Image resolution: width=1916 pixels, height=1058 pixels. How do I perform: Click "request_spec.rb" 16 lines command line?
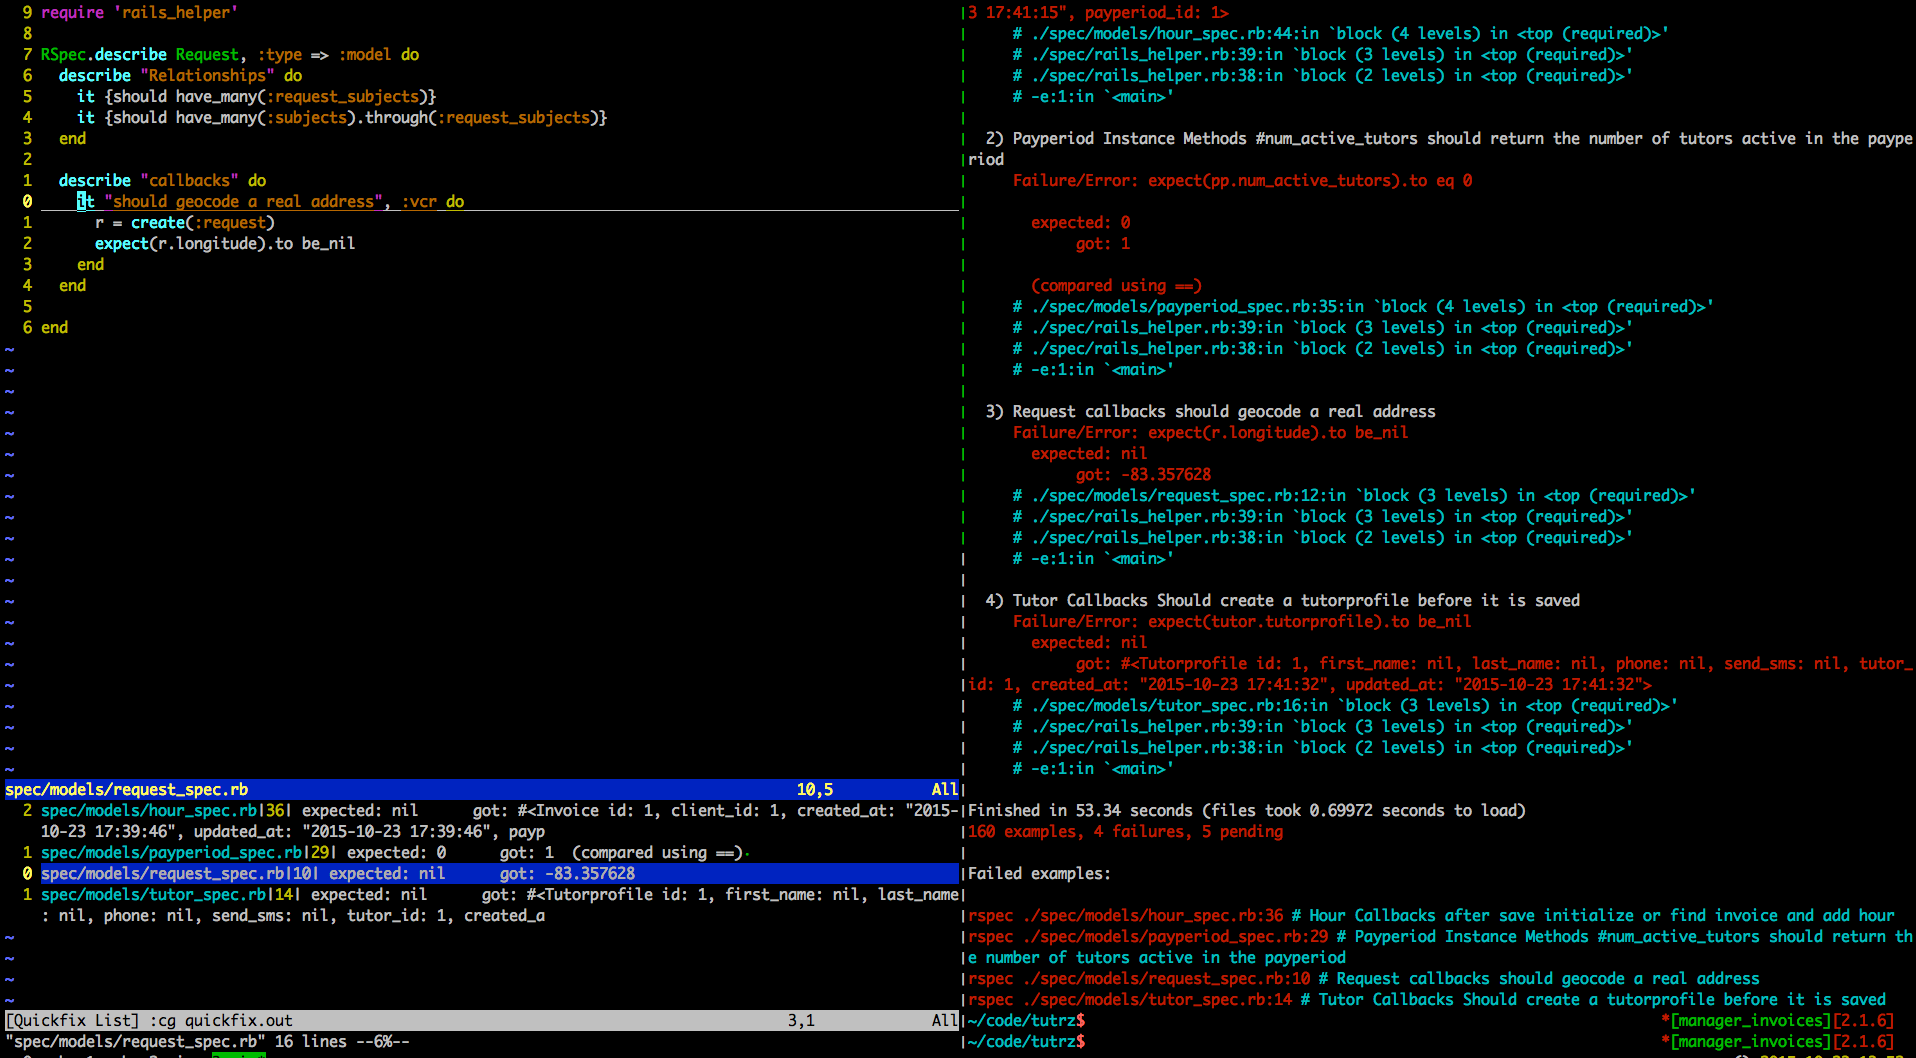207,1041
